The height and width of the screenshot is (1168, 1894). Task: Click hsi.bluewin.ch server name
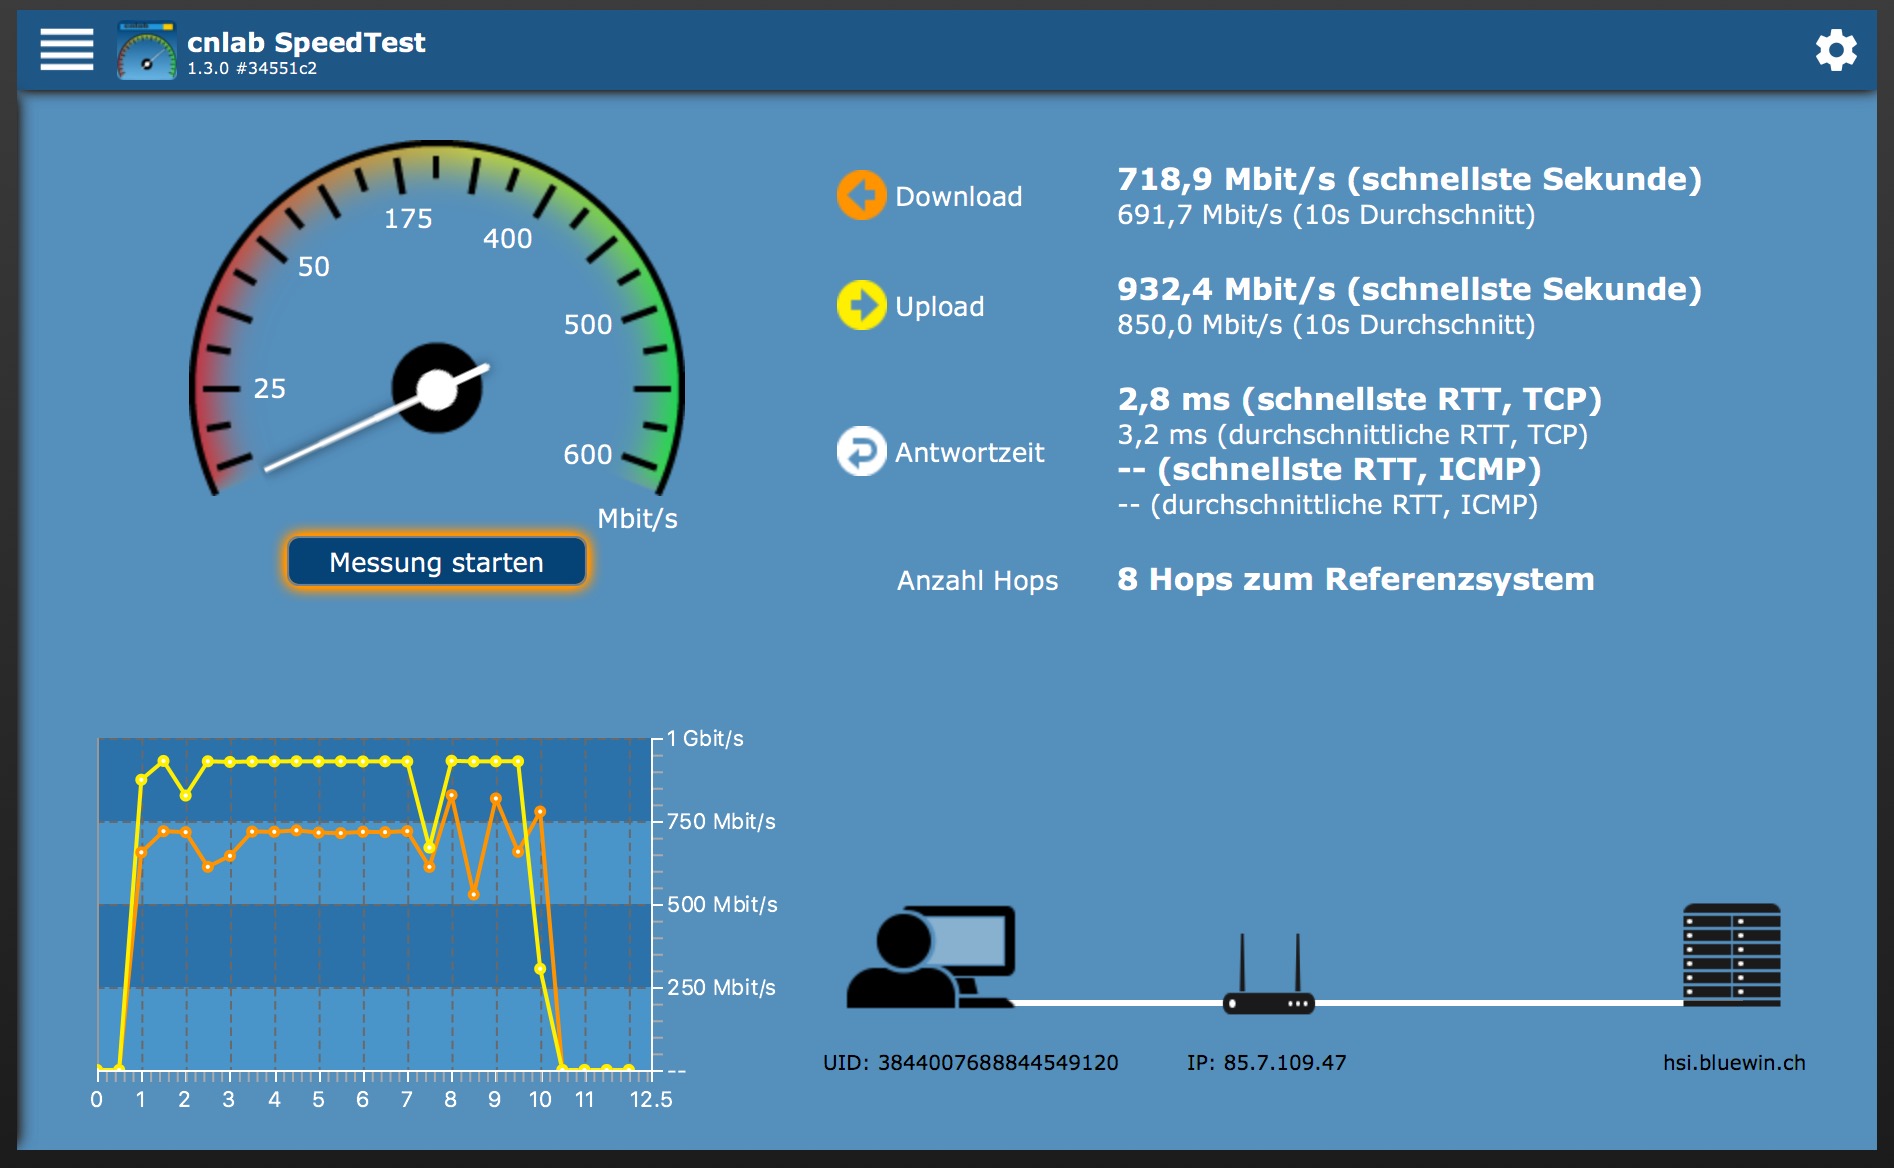(x=1734, y=1063)
